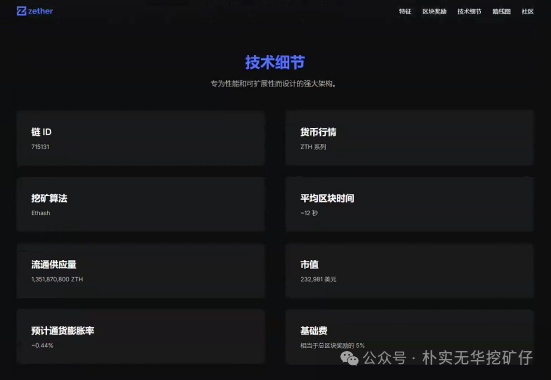551x380 pixels.
Task: Select the 基础费 card title
Action: (314, 331)
